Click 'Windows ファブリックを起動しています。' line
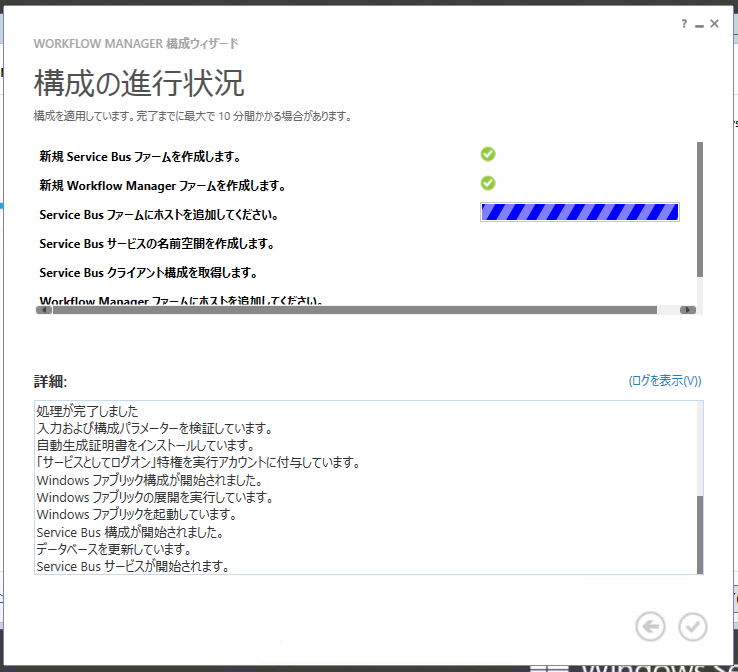The height and width of the screenshot is (672, 738). coord(136,514)
